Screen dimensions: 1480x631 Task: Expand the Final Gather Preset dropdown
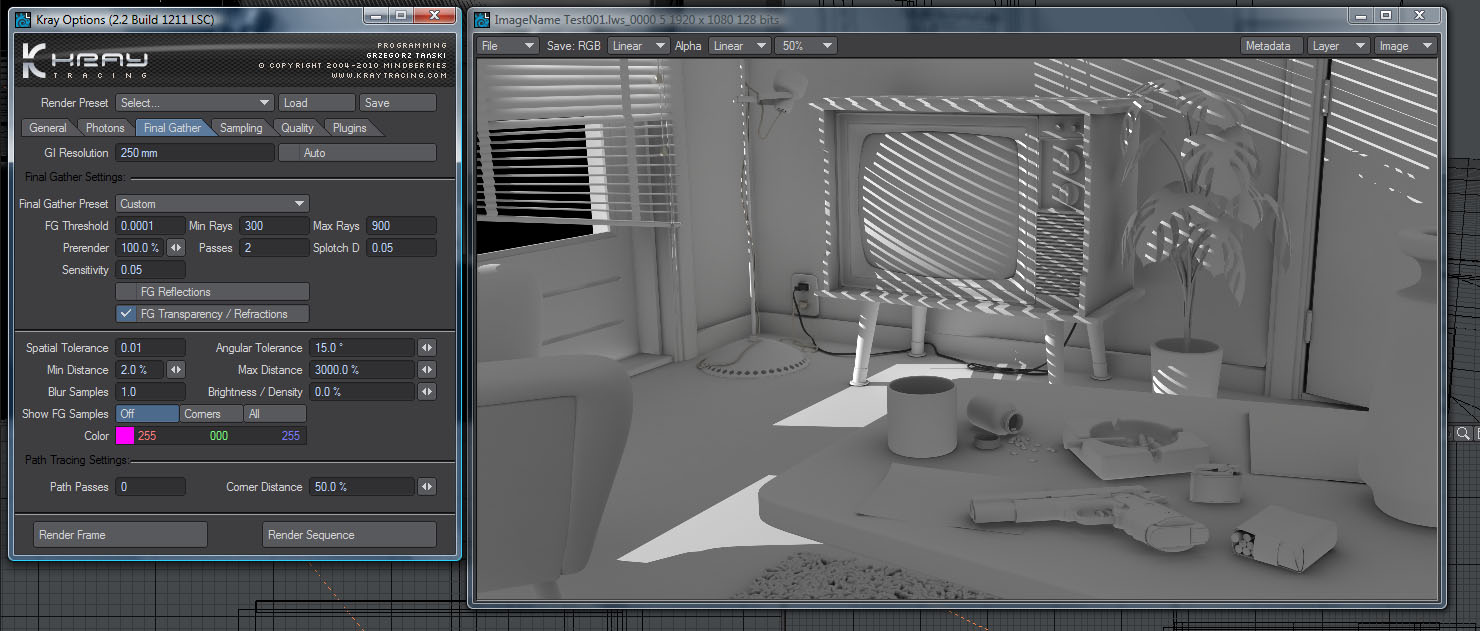coord(213,204)
